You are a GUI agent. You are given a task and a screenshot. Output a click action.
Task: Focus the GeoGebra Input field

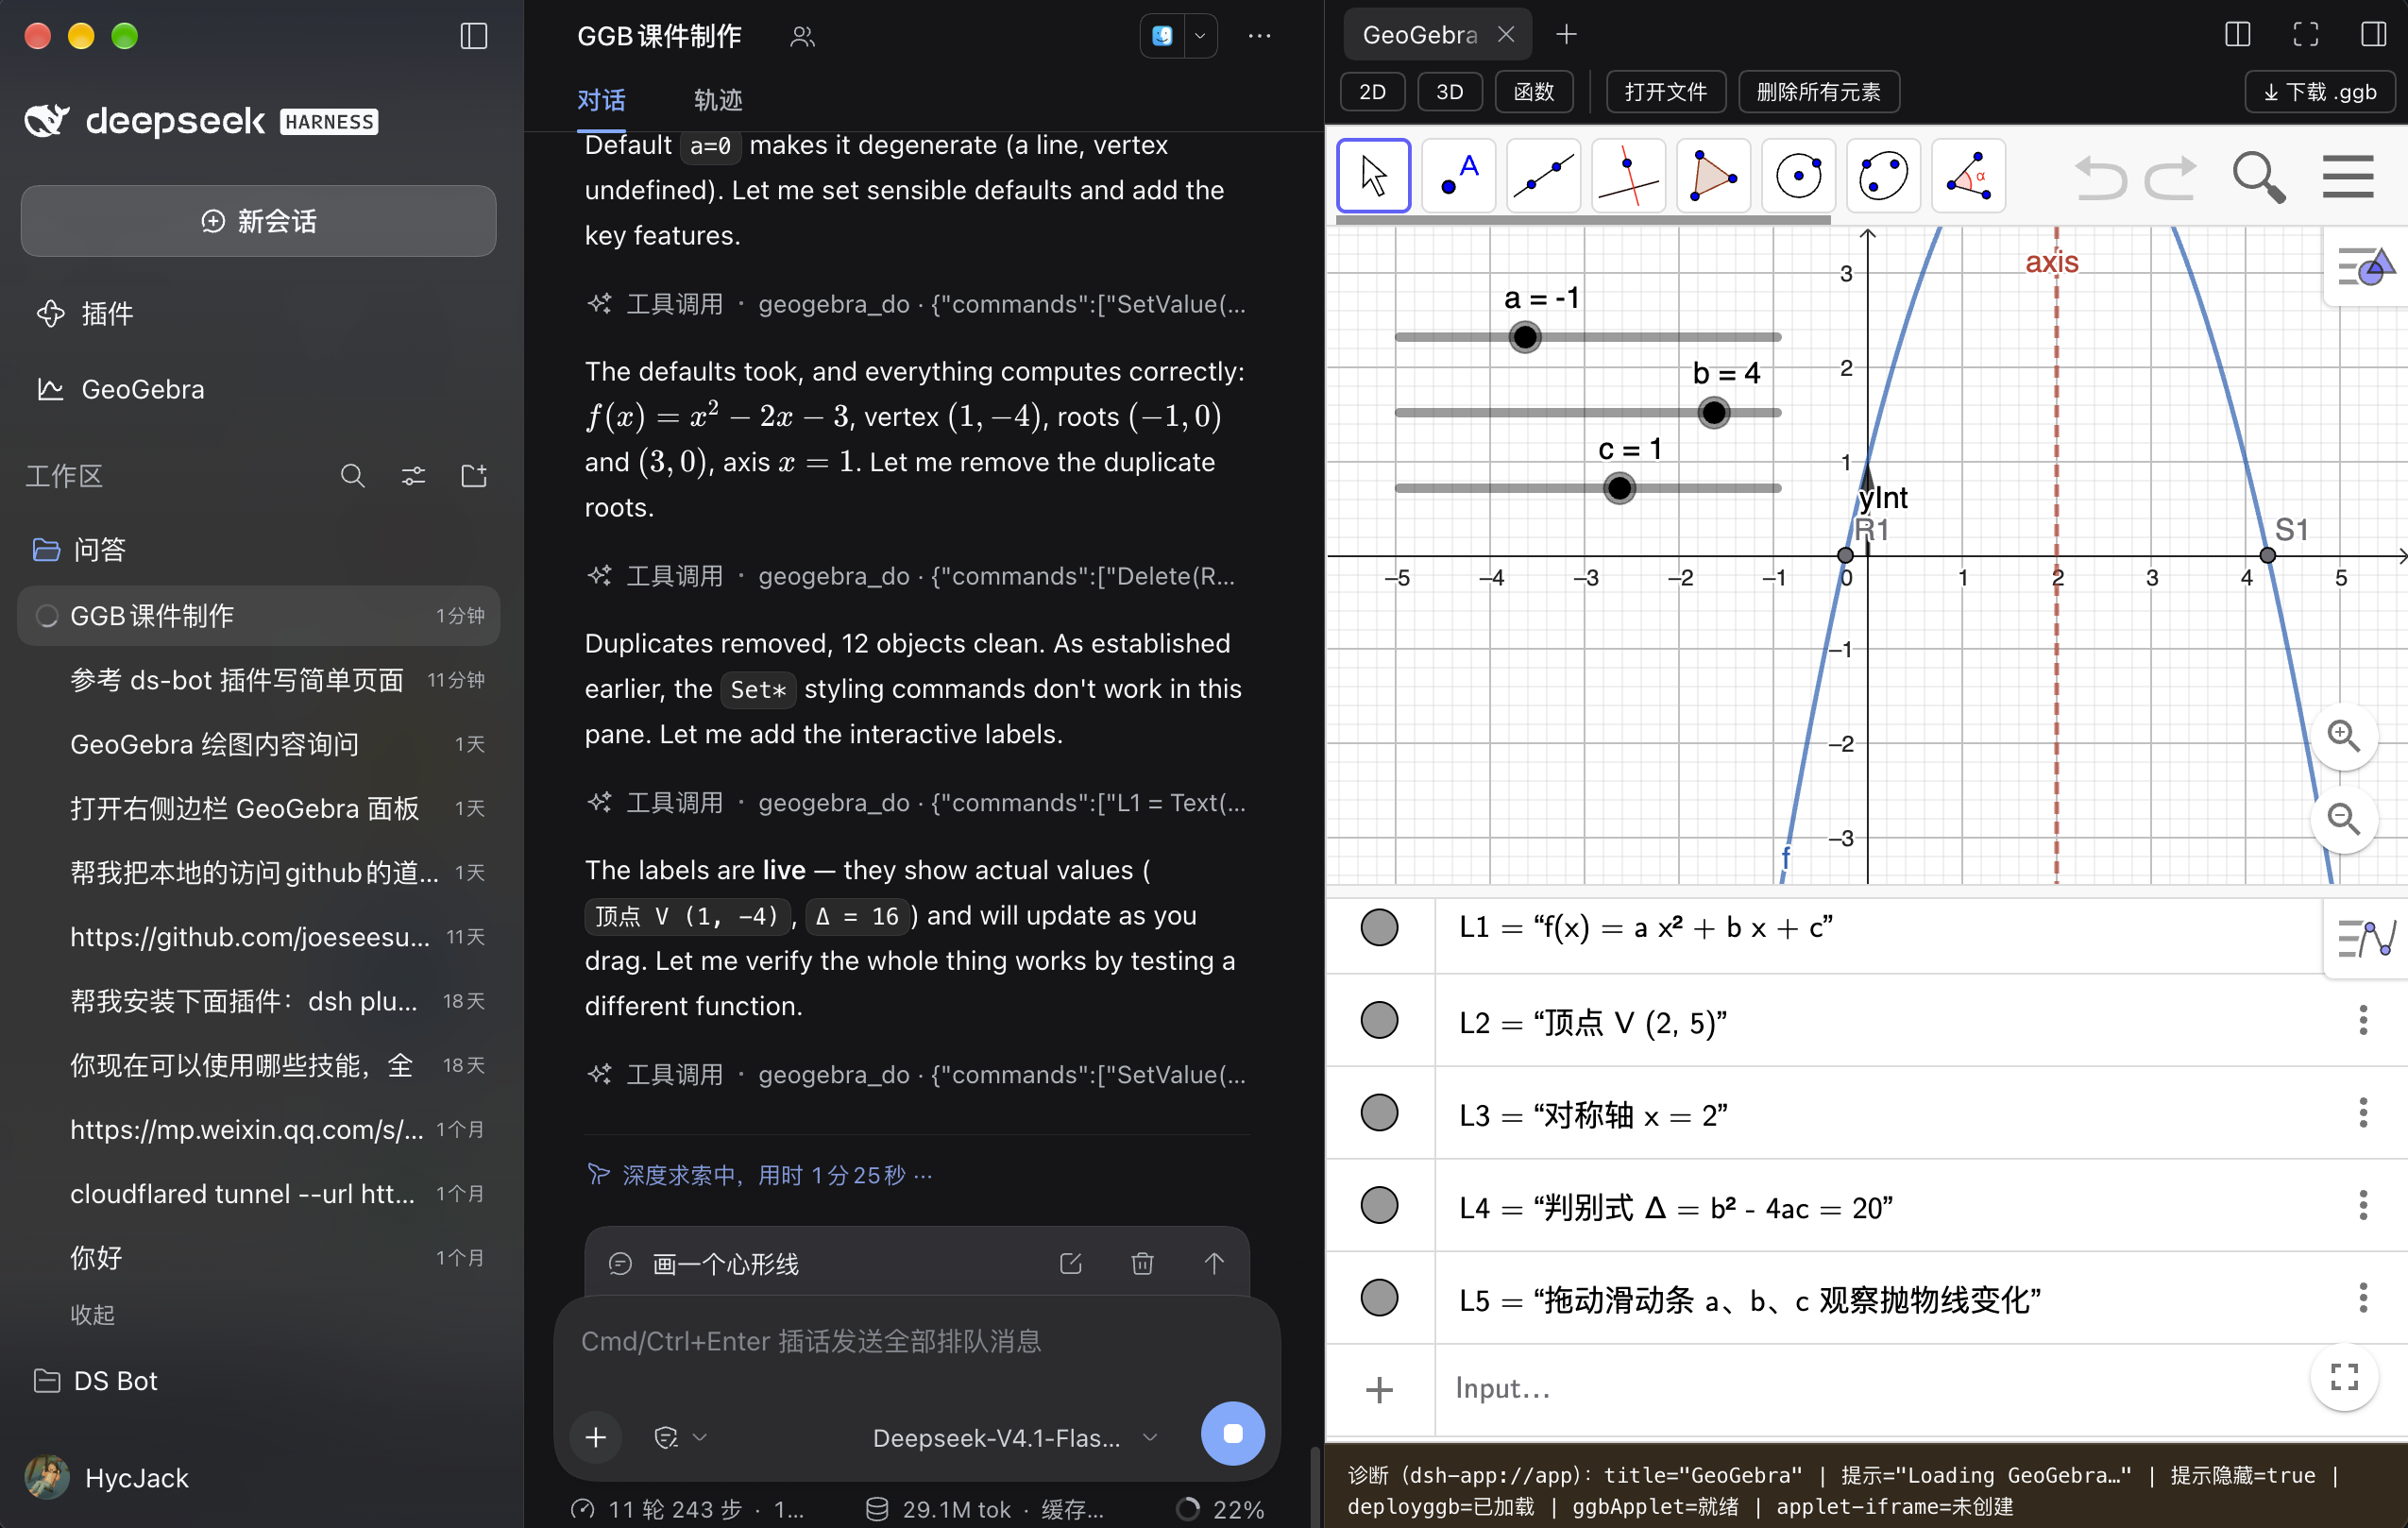pos(1870,1388)
